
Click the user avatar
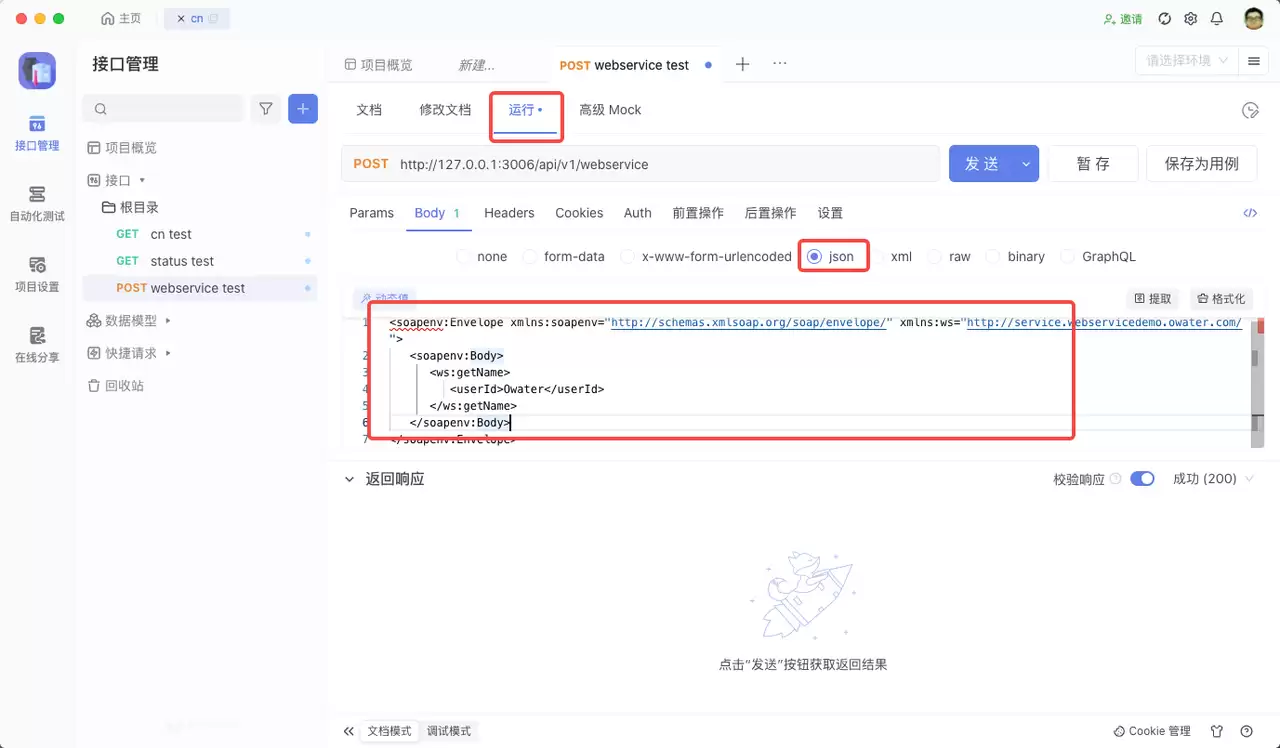click(1254, 18)
